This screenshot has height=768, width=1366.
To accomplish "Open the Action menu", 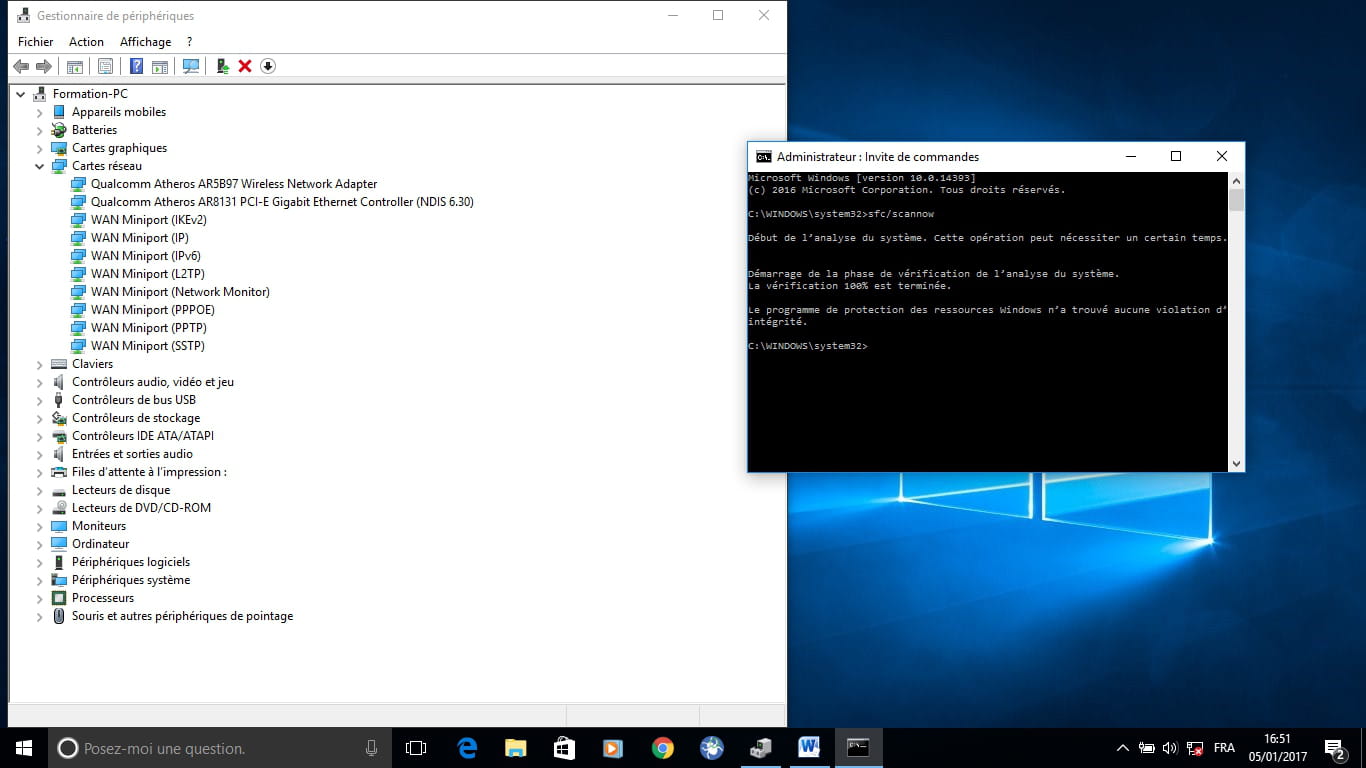I will tap(86, 42).
